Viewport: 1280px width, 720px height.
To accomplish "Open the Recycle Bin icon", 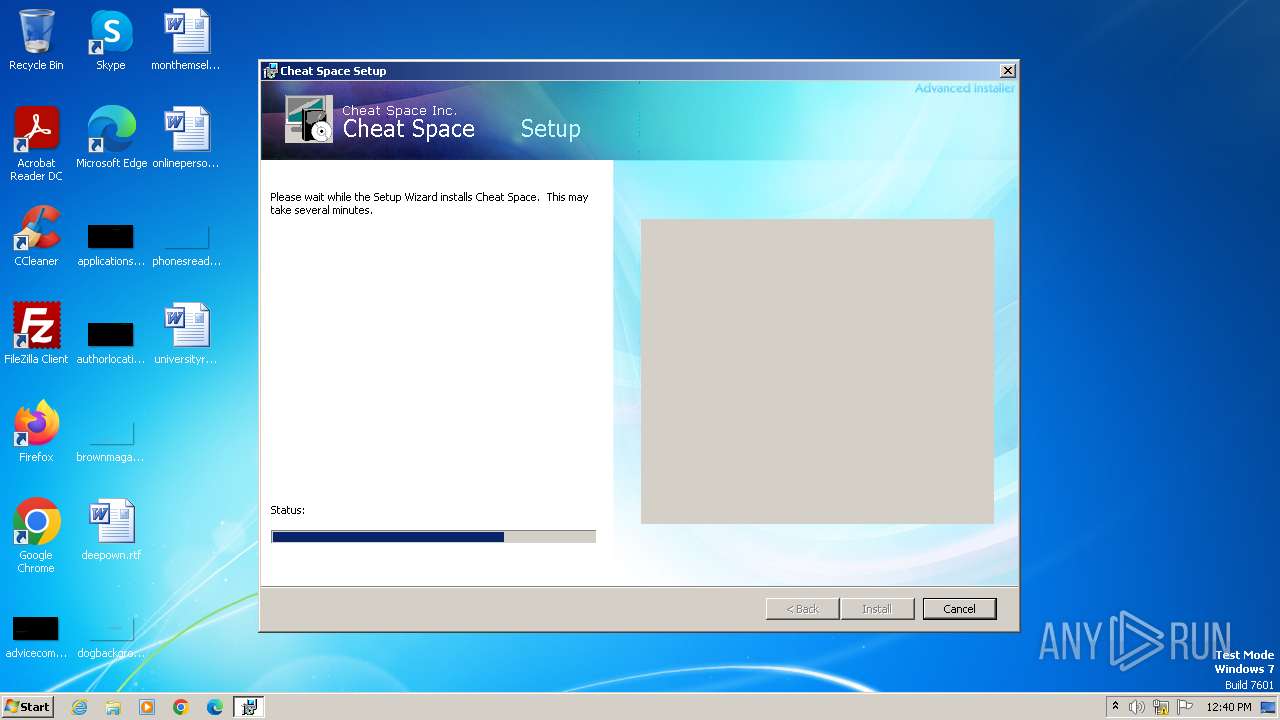I will [x=36, y=40].
